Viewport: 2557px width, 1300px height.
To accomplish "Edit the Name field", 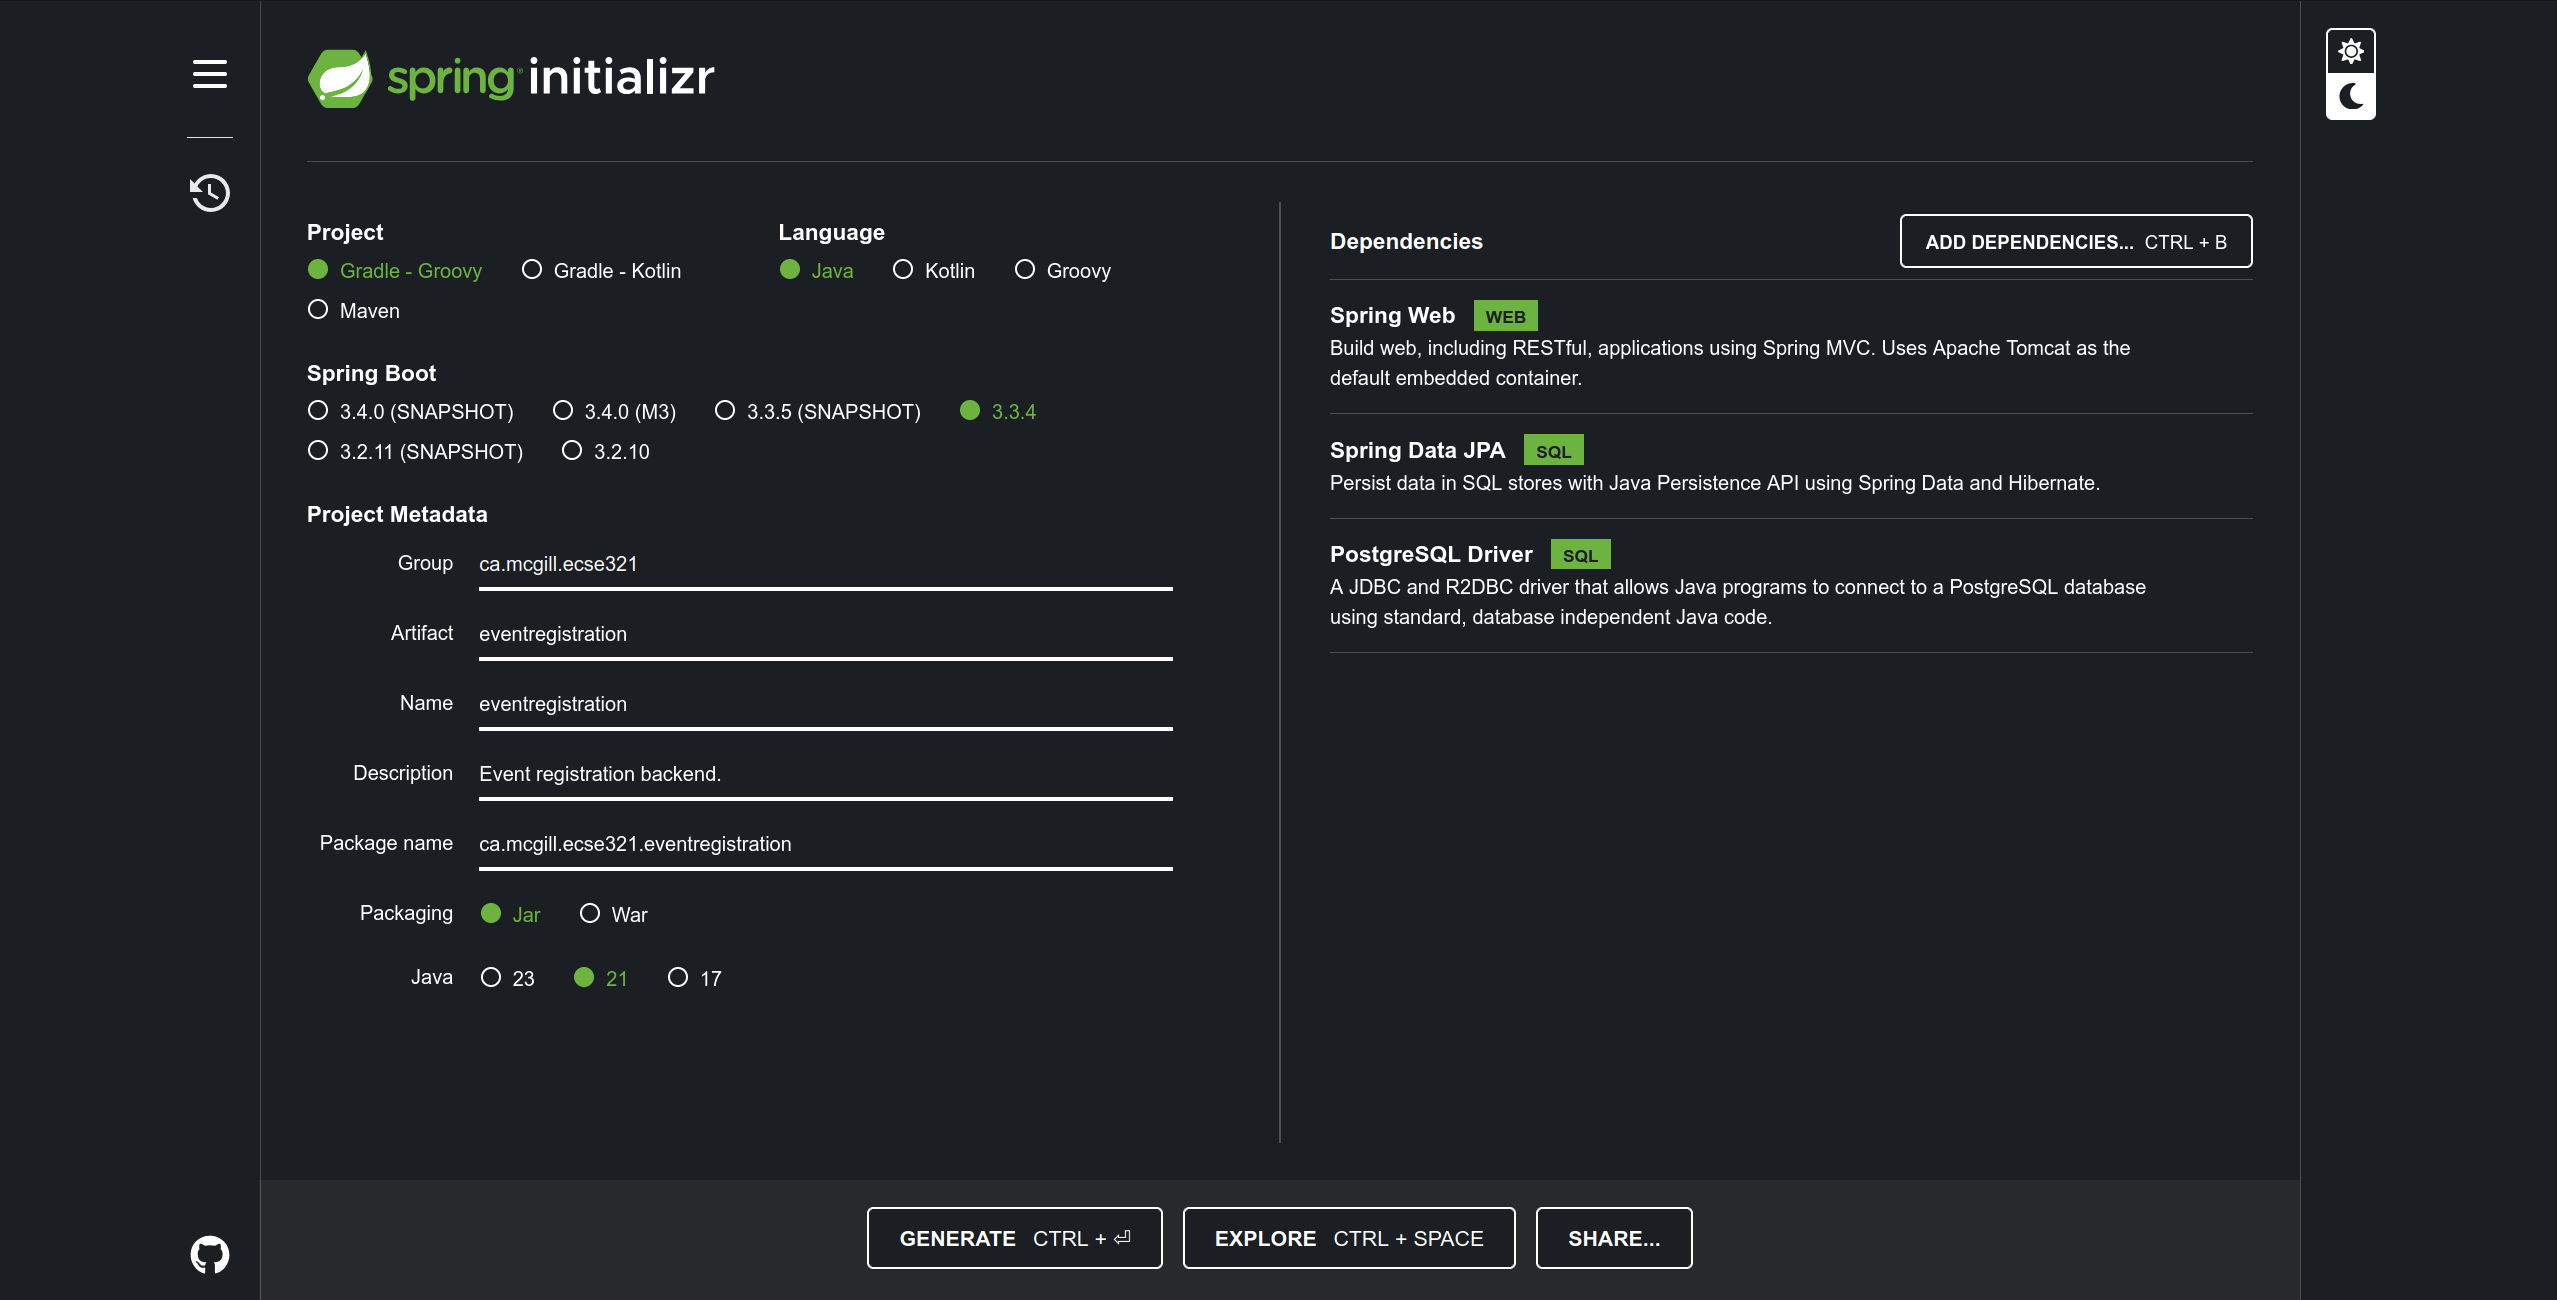I will coord(825,704).
